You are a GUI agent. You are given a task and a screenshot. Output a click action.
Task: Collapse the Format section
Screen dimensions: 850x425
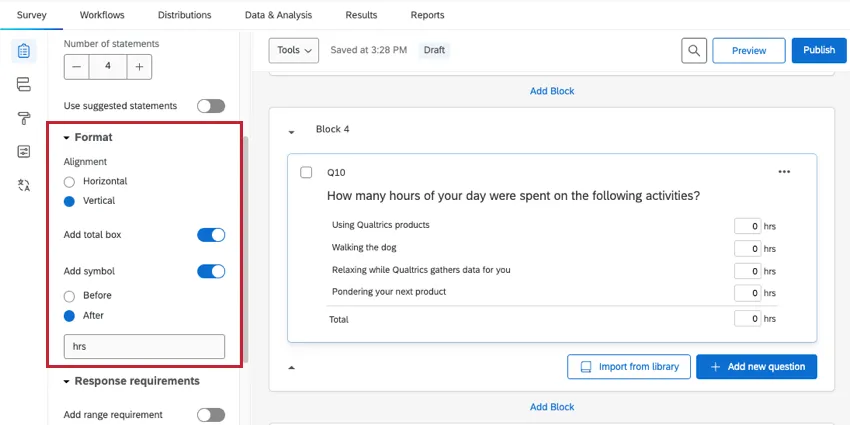click(67, 137)
